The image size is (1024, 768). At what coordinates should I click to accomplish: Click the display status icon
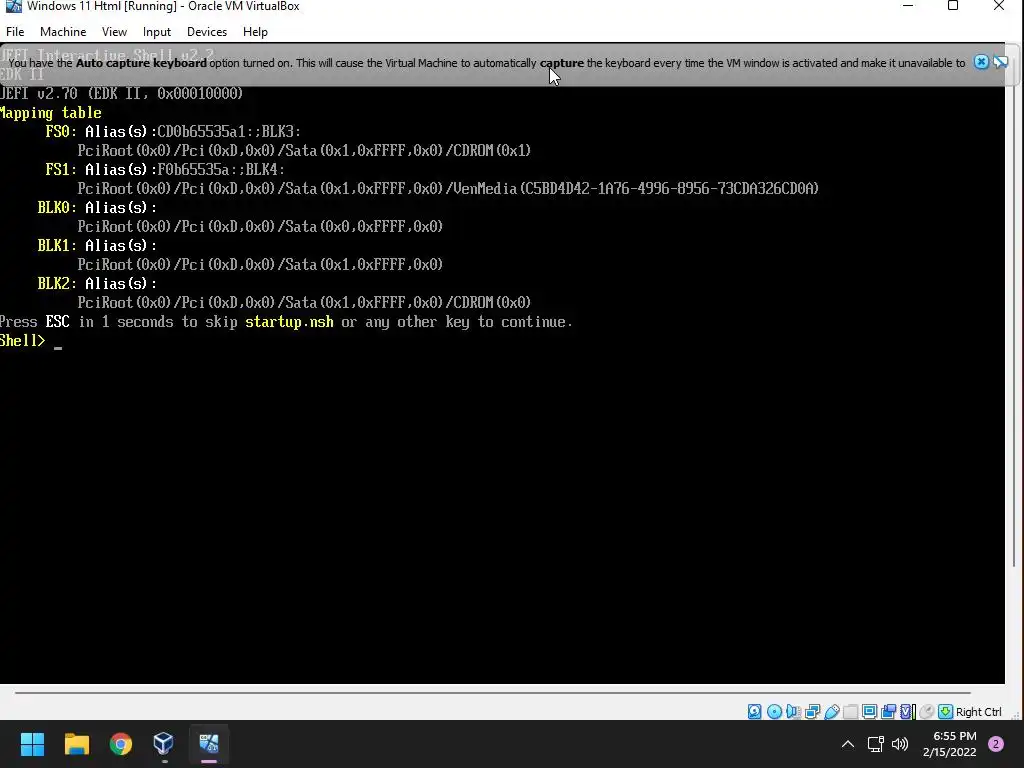click(x=869, y=711)
